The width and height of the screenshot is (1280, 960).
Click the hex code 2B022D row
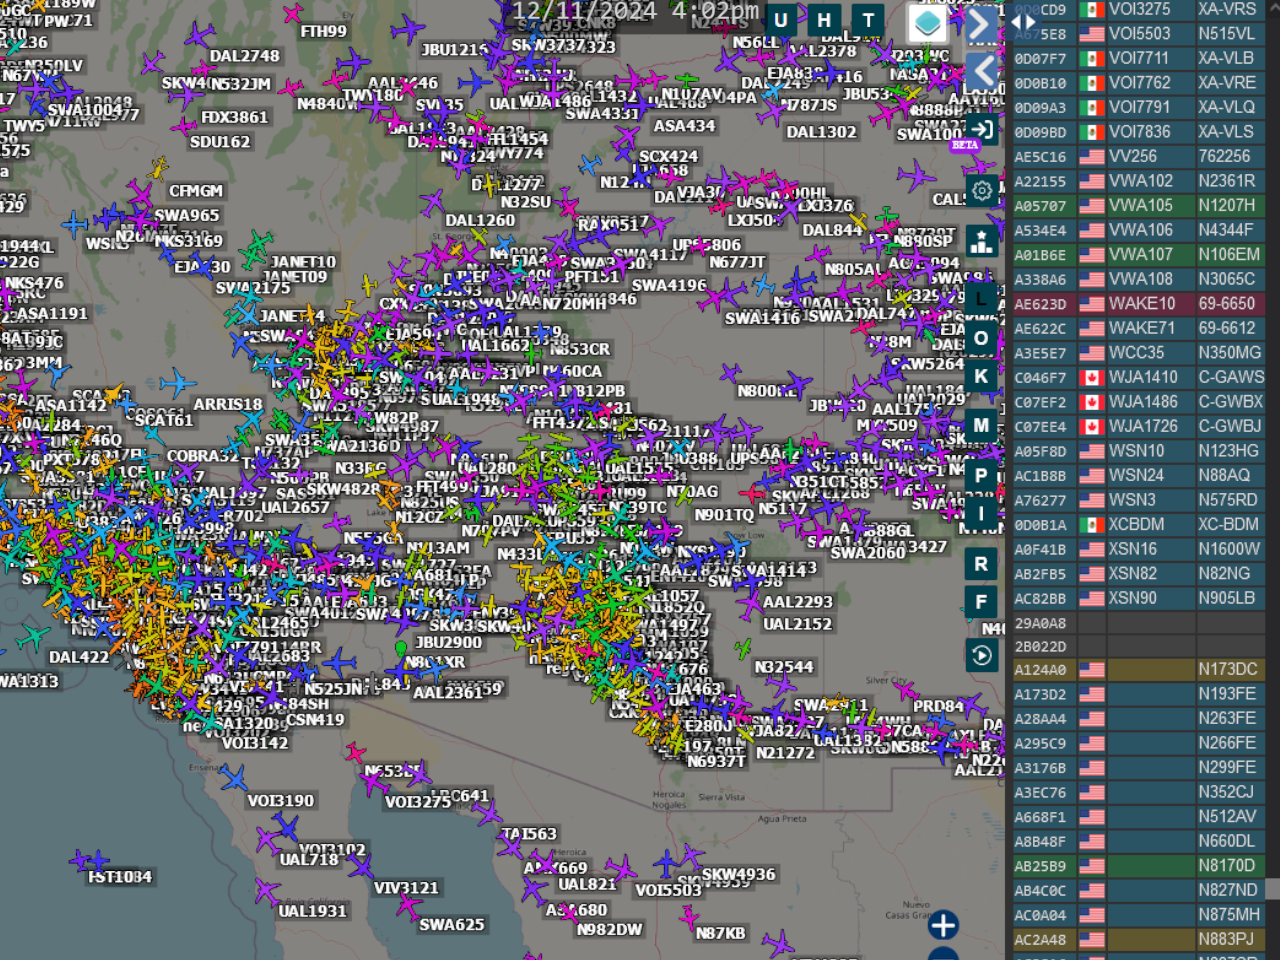1138,647
